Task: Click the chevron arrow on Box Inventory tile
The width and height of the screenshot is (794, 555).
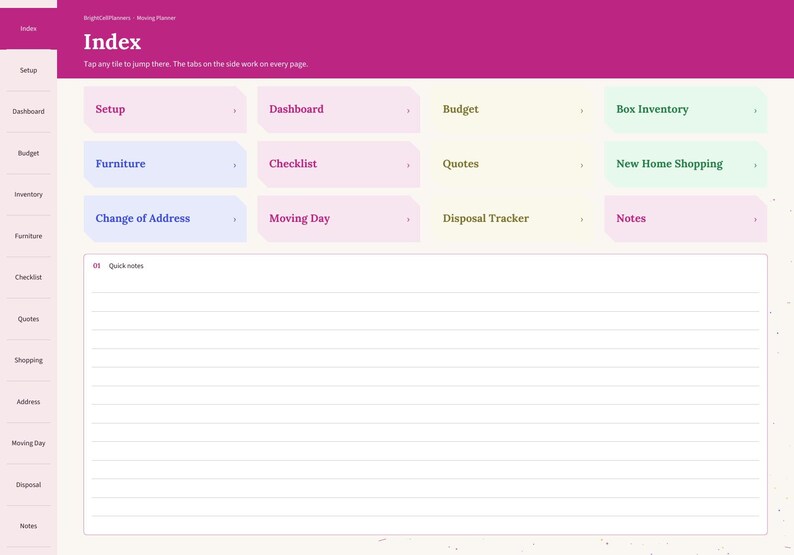Action: point(755,110)
